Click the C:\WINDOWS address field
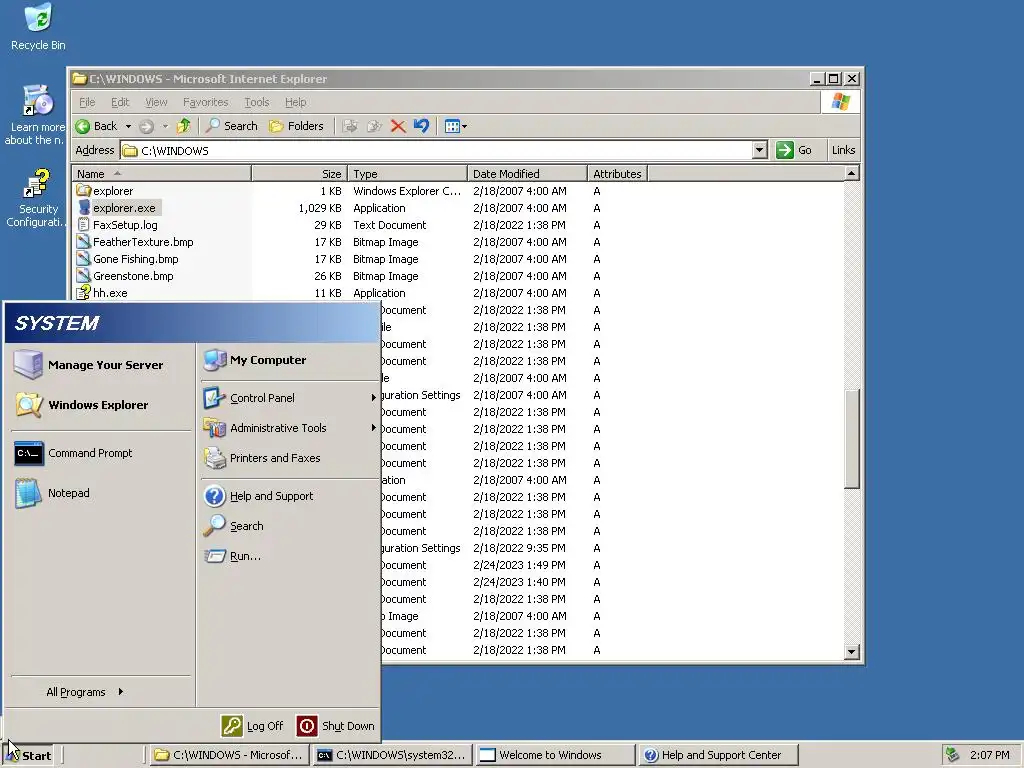Screen dimensions: 1024x768 tap(436, 150)
